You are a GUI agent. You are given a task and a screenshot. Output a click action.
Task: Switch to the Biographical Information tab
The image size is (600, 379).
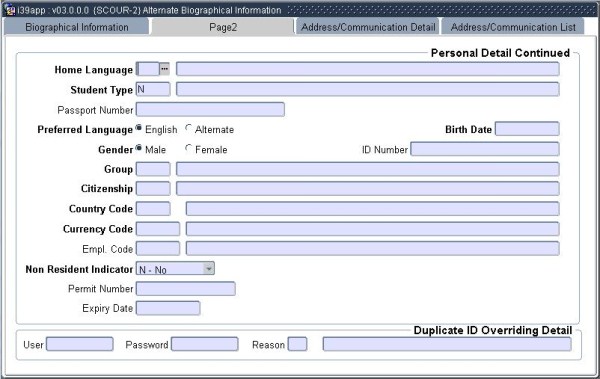coord(77,27)
